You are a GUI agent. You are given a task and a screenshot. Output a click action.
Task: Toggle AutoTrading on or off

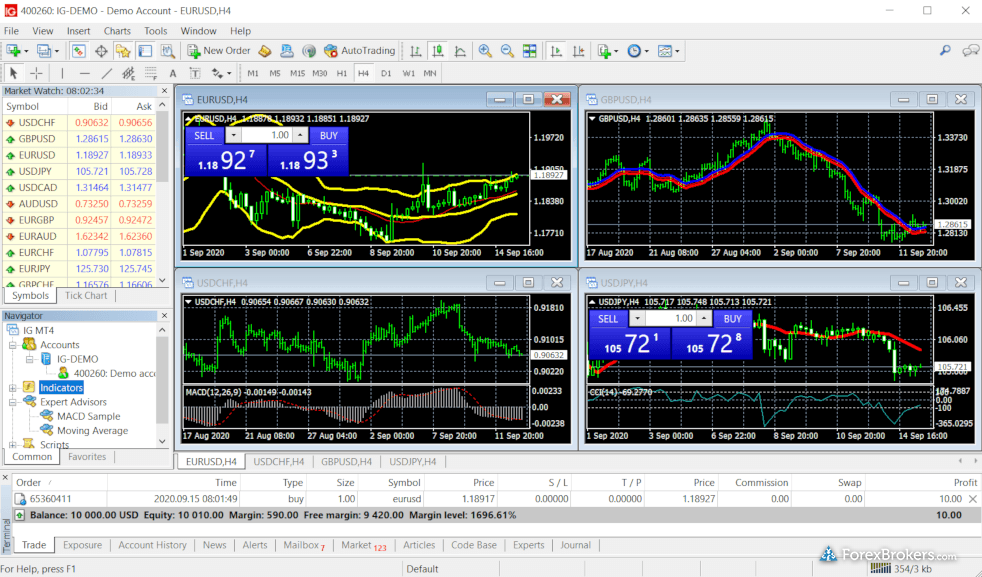click(359, 51)
